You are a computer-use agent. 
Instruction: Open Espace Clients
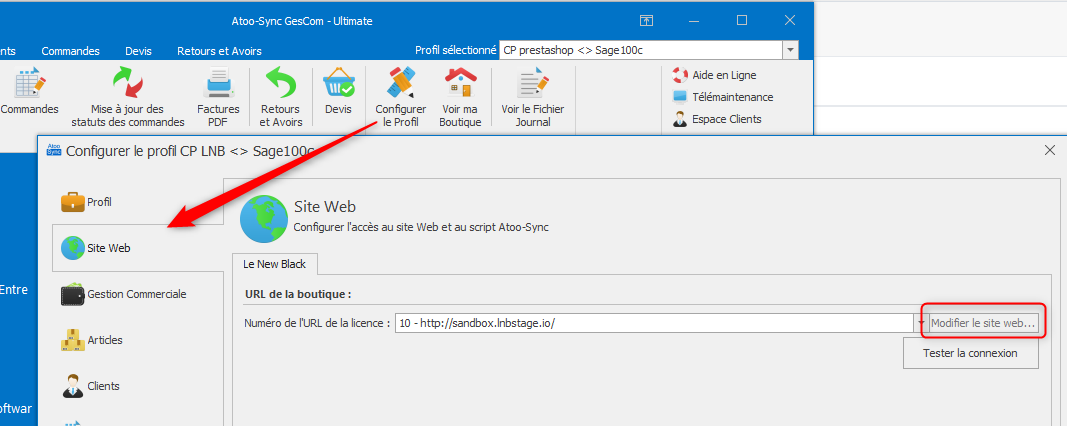tap(717, 119)
